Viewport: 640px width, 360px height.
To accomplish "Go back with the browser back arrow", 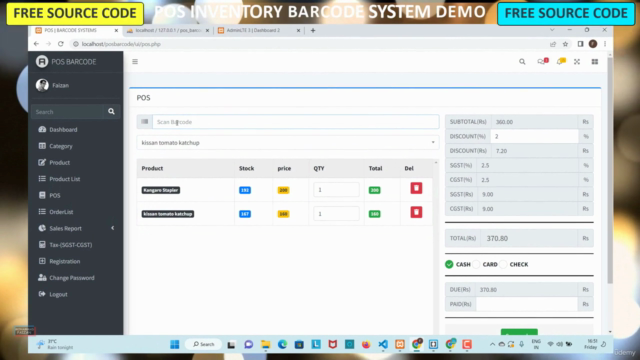I will [36, 44].
